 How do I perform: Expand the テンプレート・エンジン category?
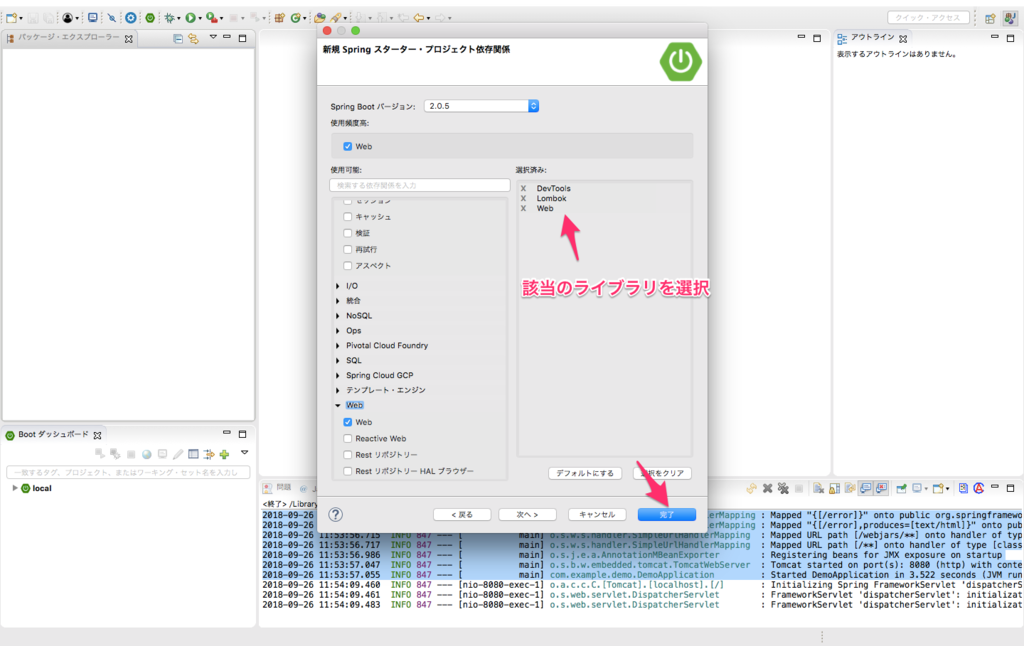338,390
